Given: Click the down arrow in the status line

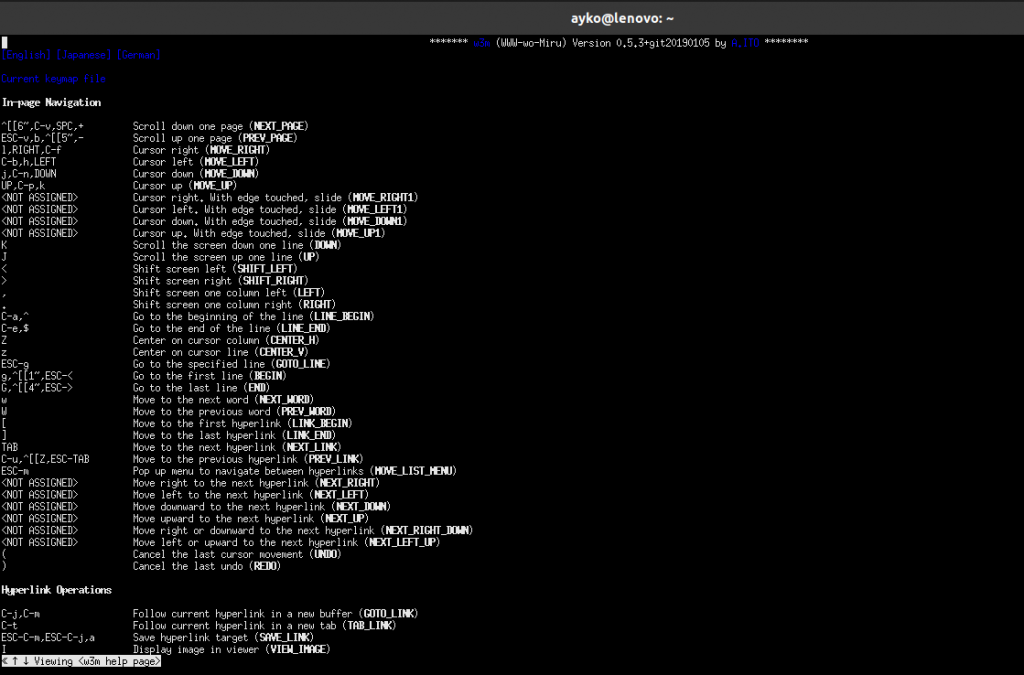Looking at the screenshot, I should point(28,661).
